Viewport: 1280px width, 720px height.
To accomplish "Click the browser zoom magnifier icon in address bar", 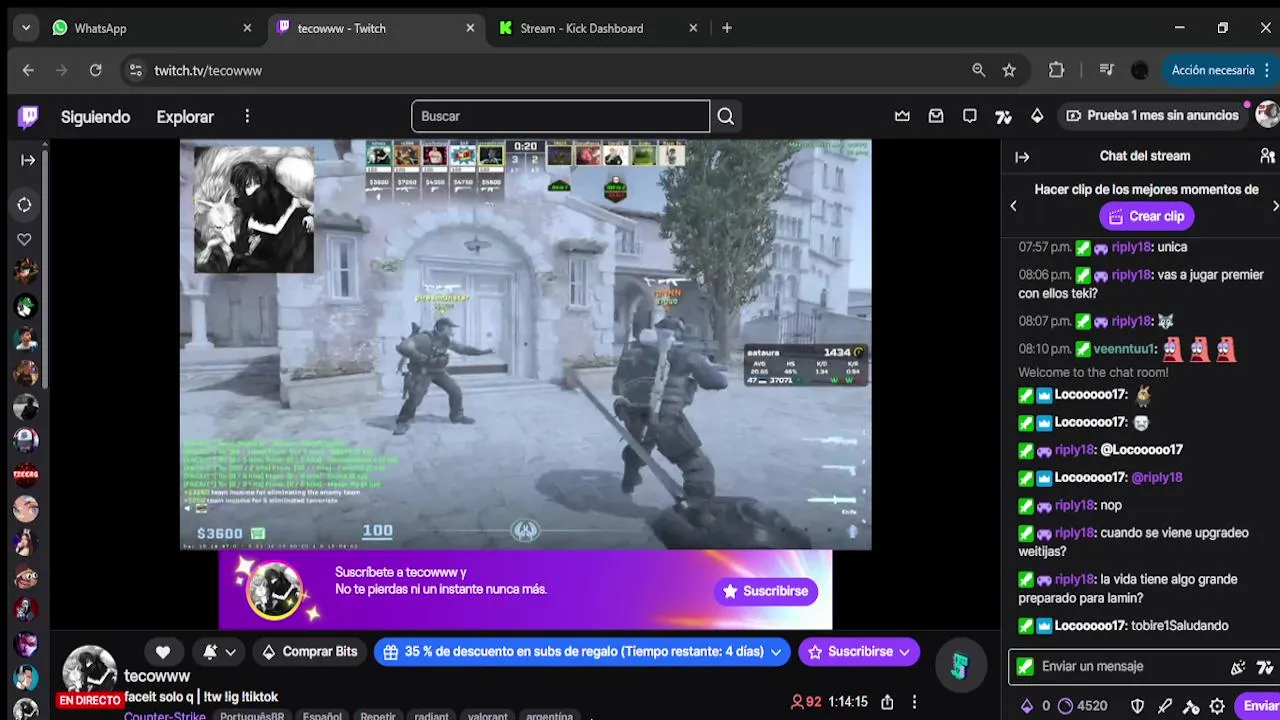I will tap(978, 70).
